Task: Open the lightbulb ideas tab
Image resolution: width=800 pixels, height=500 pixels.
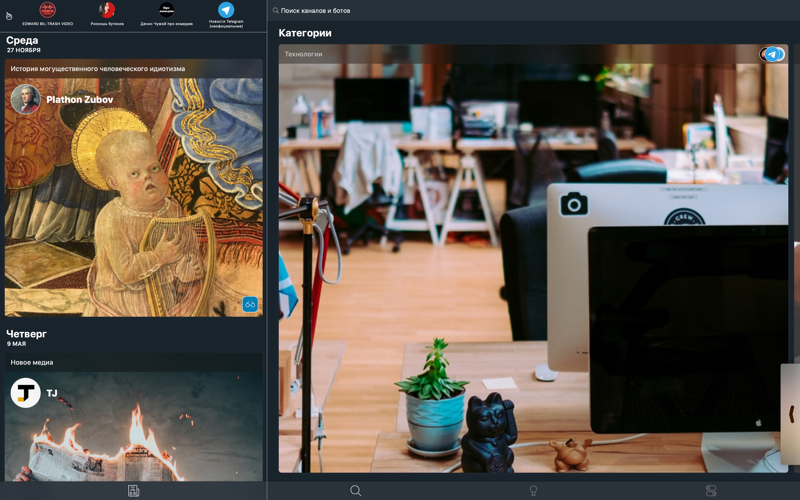Action: [x=533, y=490]
